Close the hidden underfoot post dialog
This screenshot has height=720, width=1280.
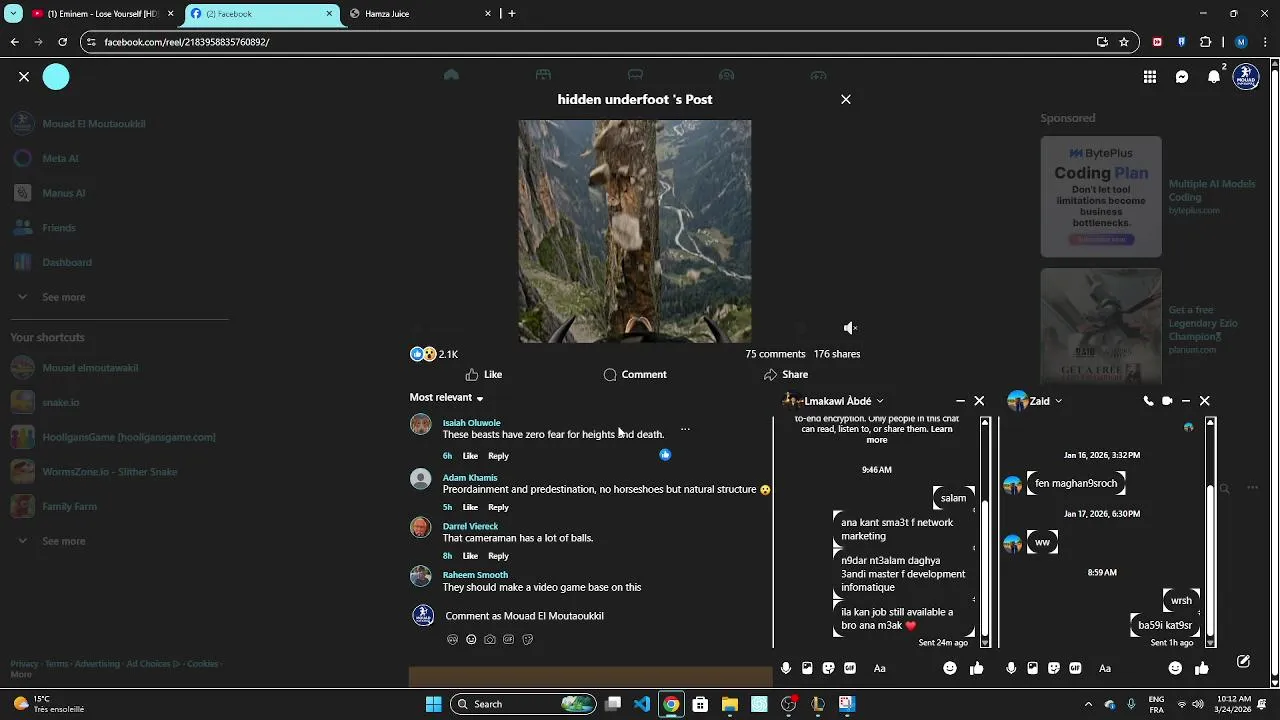(846, 99)
